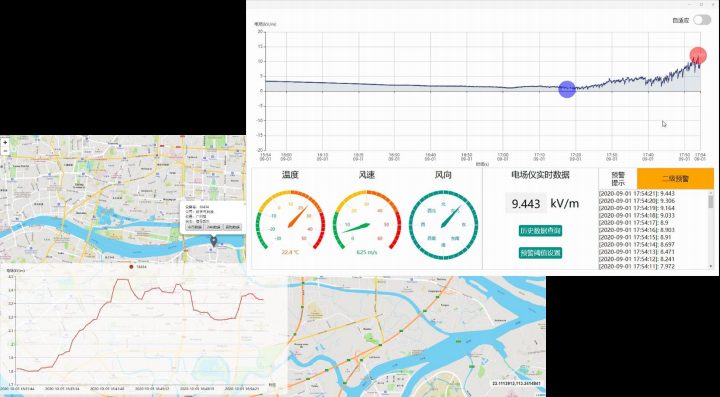This screenshot has height=397, width=720.
Task: Click the warning log scrollbar thumb
Action: 711,202
